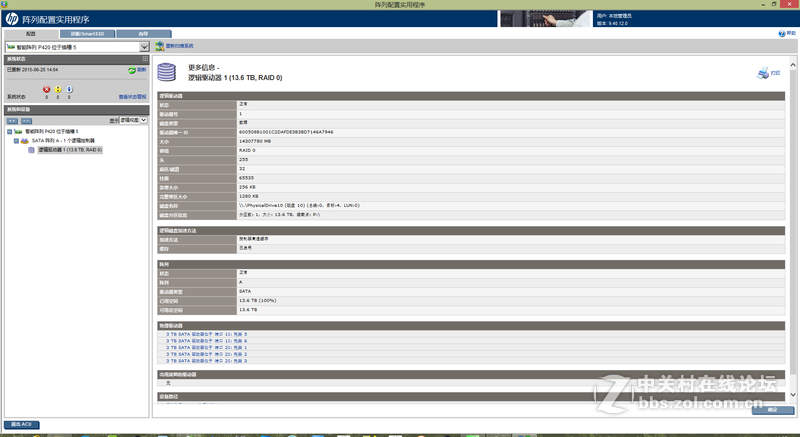The image size is (800, 437).
Task: Click the rescan system icon
Action: [160, 46]
